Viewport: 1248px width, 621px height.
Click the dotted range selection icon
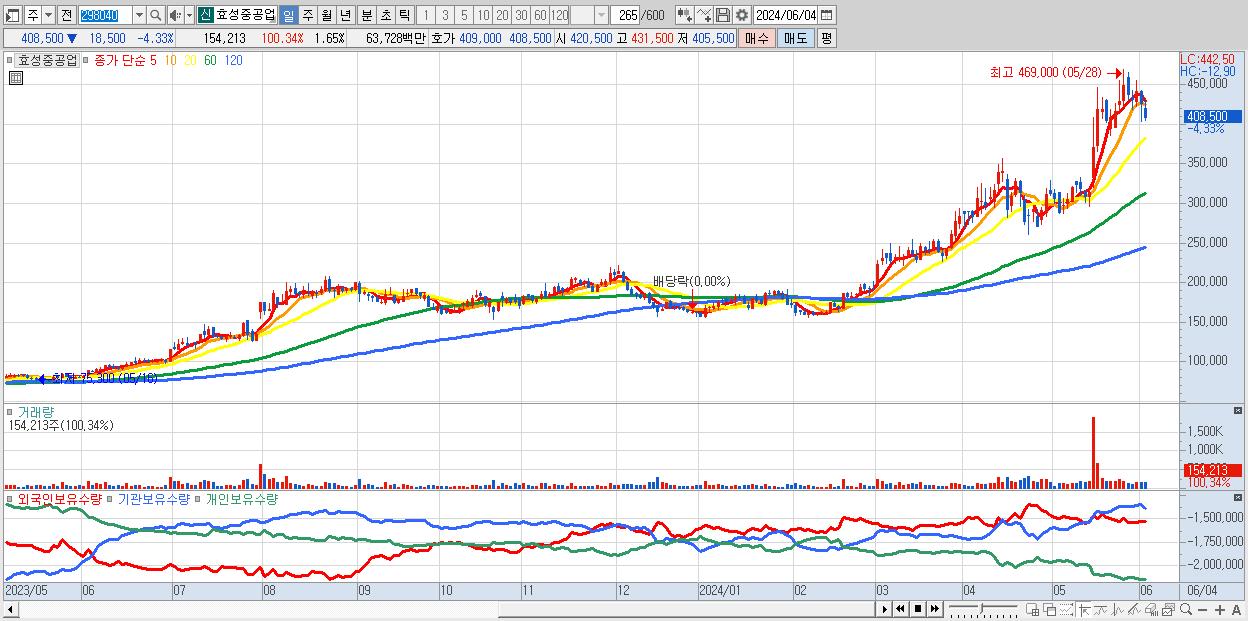[x=1067, y=610]
